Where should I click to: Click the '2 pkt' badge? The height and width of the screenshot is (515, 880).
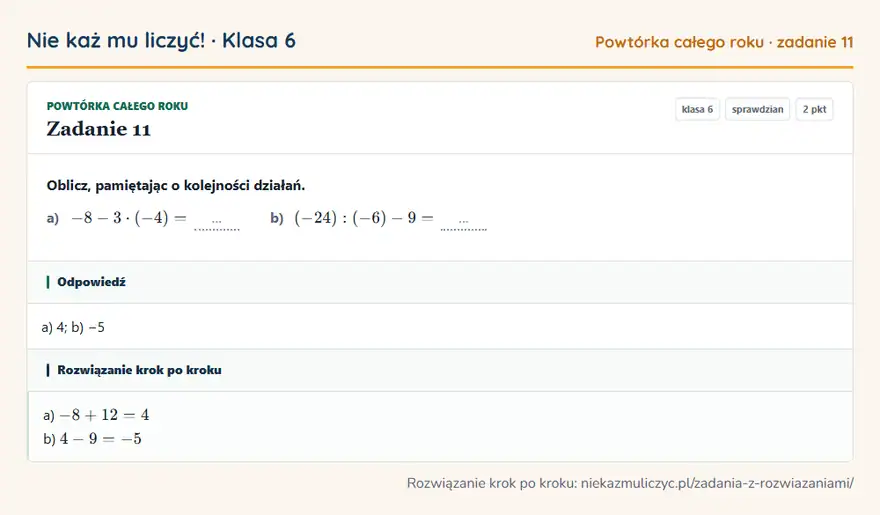point(814,109)
